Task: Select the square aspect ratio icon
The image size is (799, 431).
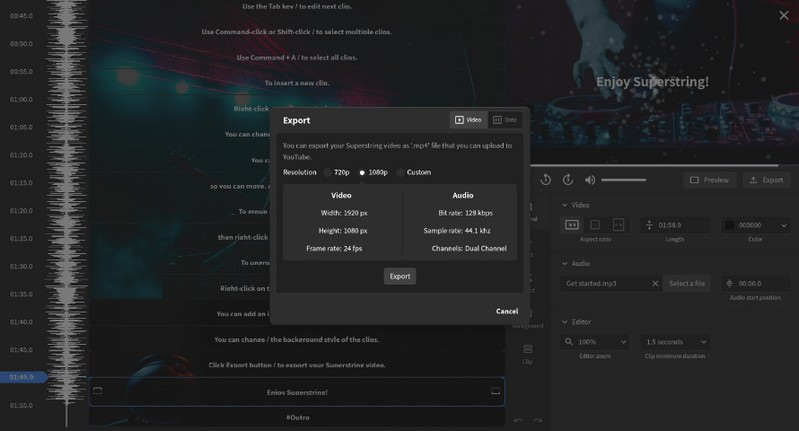Action: pos(595,225)
